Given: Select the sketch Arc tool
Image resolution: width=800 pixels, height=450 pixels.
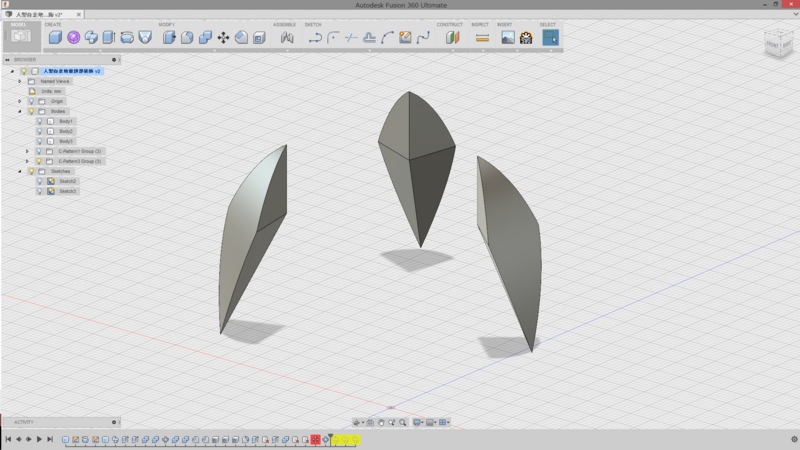Looking at the screenshot, I should [387, 37].
